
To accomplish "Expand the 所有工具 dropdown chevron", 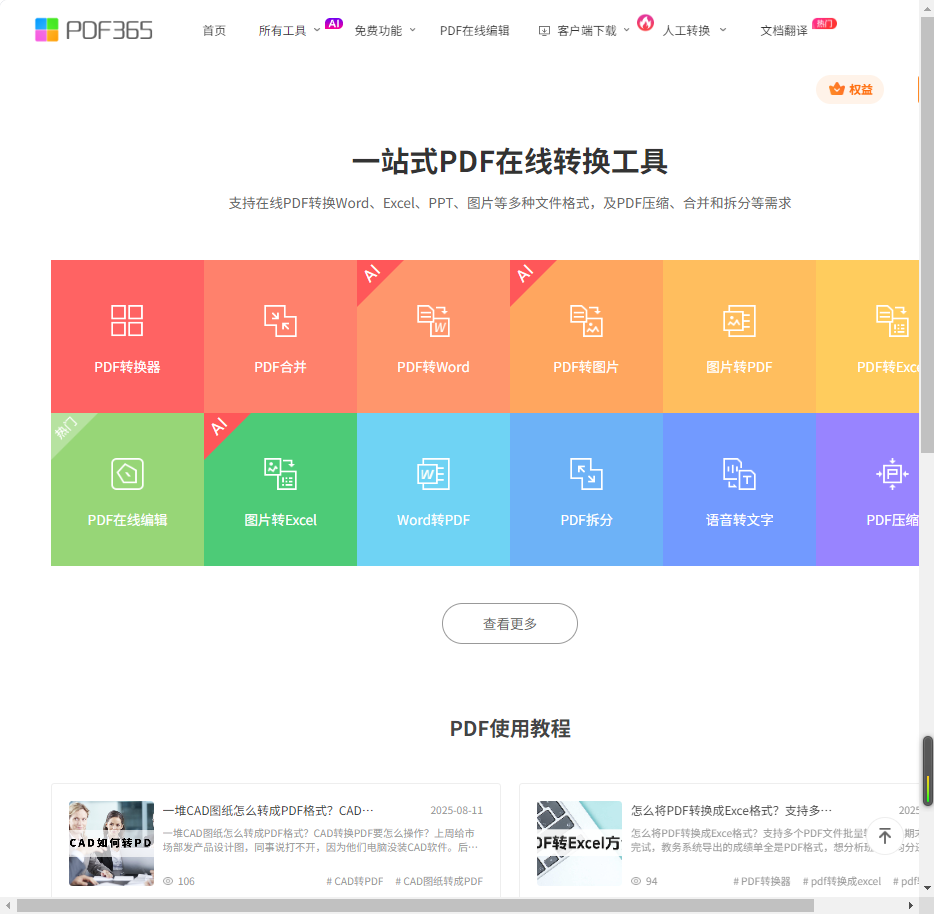I will click(x=317, y=30).
